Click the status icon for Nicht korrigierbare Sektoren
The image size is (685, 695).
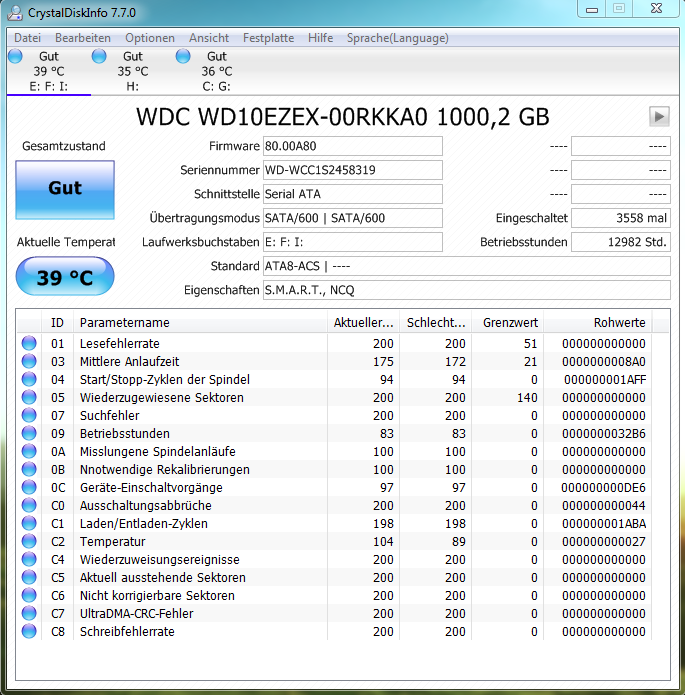(x=29, y=595)
